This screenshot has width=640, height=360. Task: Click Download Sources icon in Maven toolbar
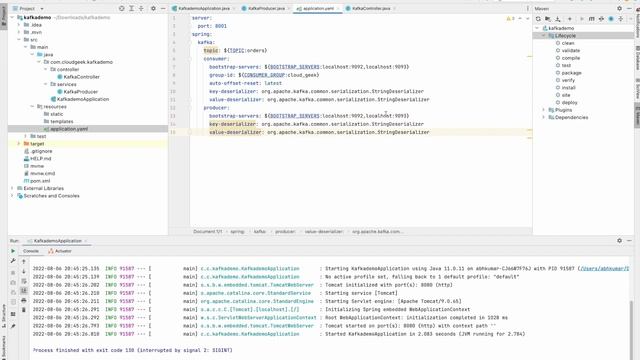click(558, 19)
